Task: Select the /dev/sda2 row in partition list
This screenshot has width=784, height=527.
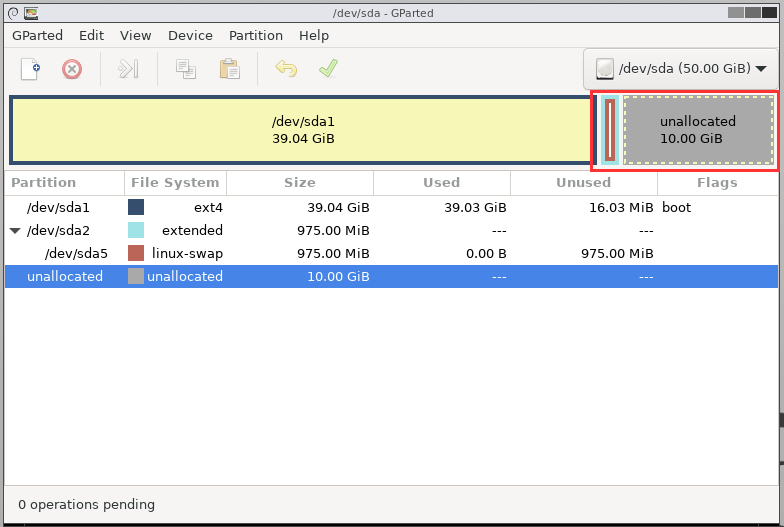Action: (x=392, y=230)
